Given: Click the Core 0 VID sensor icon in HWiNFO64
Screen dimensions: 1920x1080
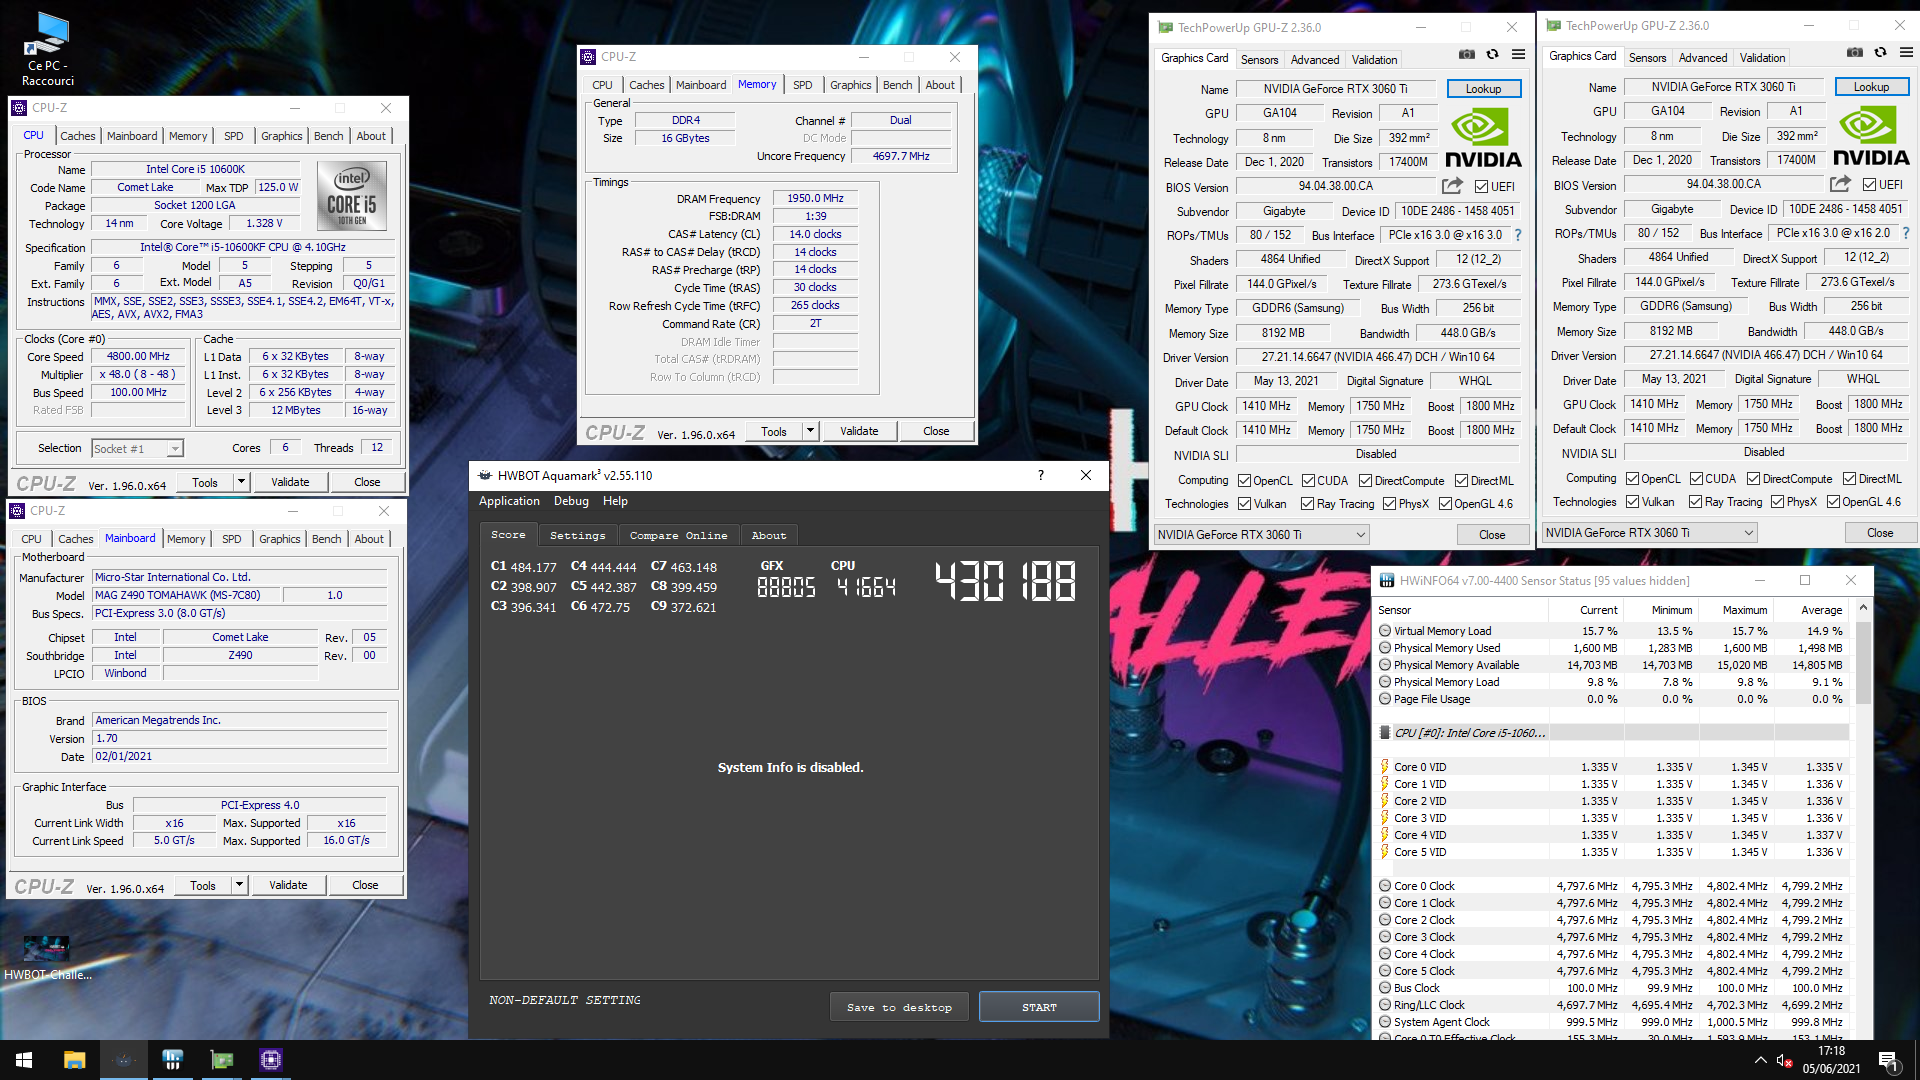Looking at the screenshot, I should tap(1385, 767).
